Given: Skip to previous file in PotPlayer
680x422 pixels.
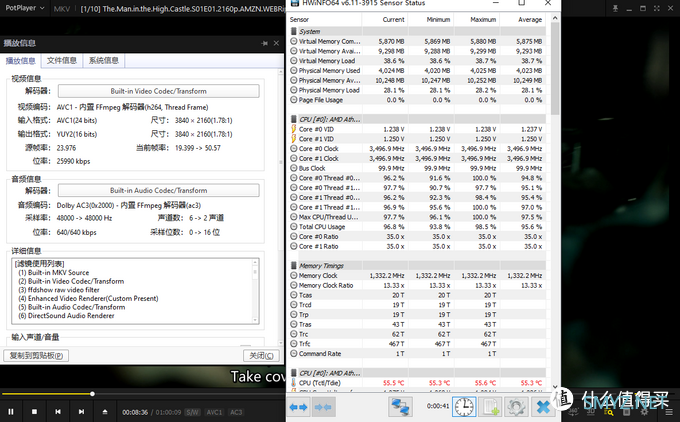Looking at the screenshot, I should [58, 412].
